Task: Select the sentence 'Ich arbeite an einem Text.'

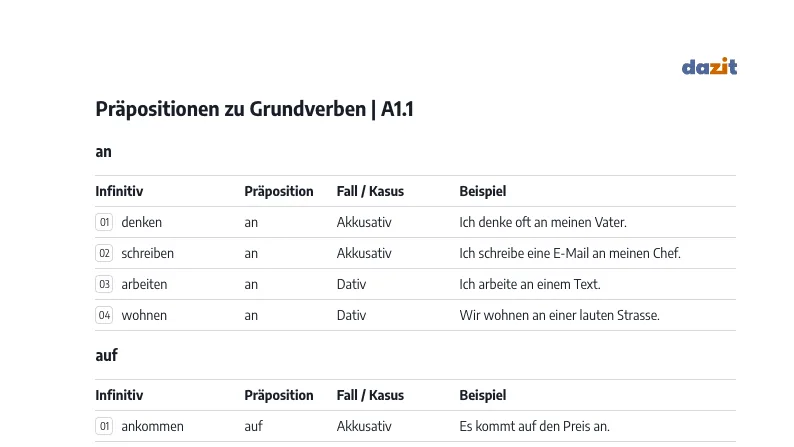Action: point(530,284)
